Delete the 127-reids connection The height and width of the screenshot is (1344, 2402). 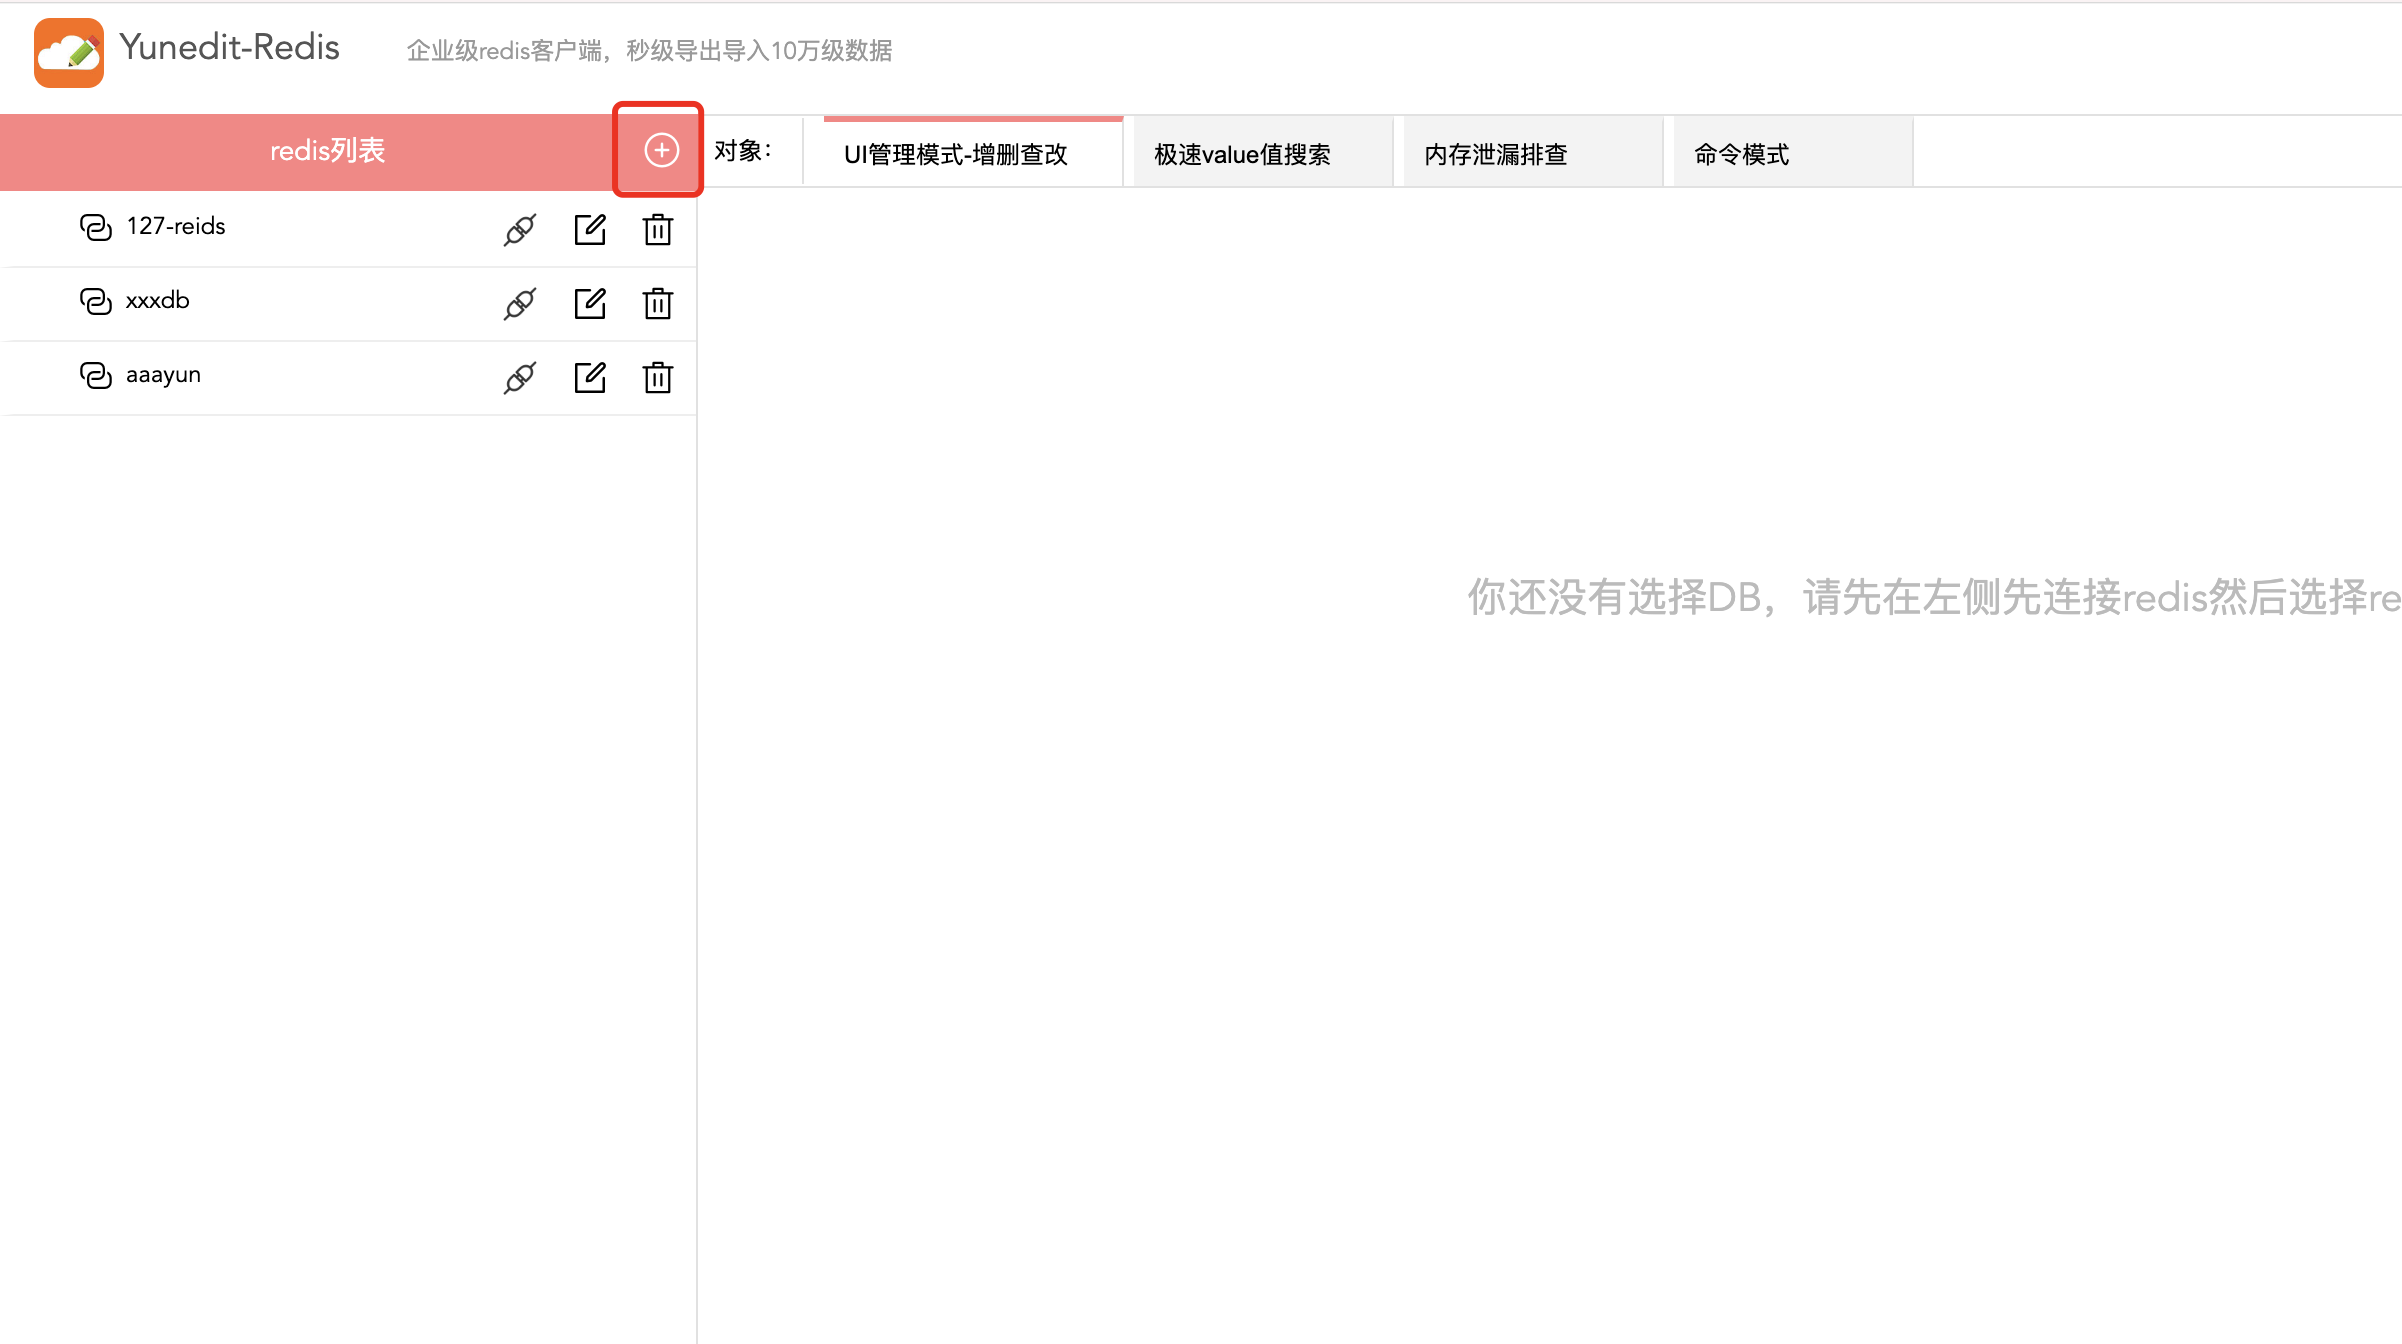click(657, 229)
